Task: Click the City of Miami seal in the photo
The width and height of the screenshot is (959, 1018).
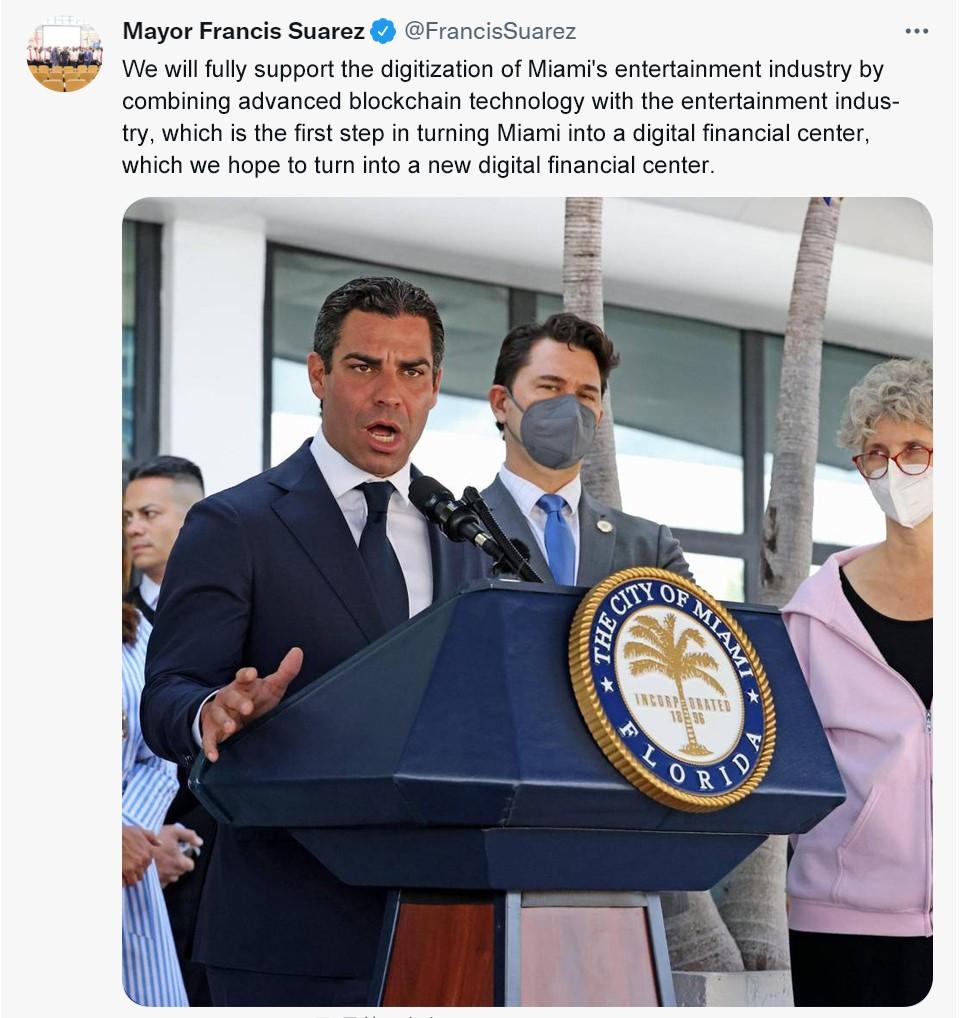Action: pos(673,689)
